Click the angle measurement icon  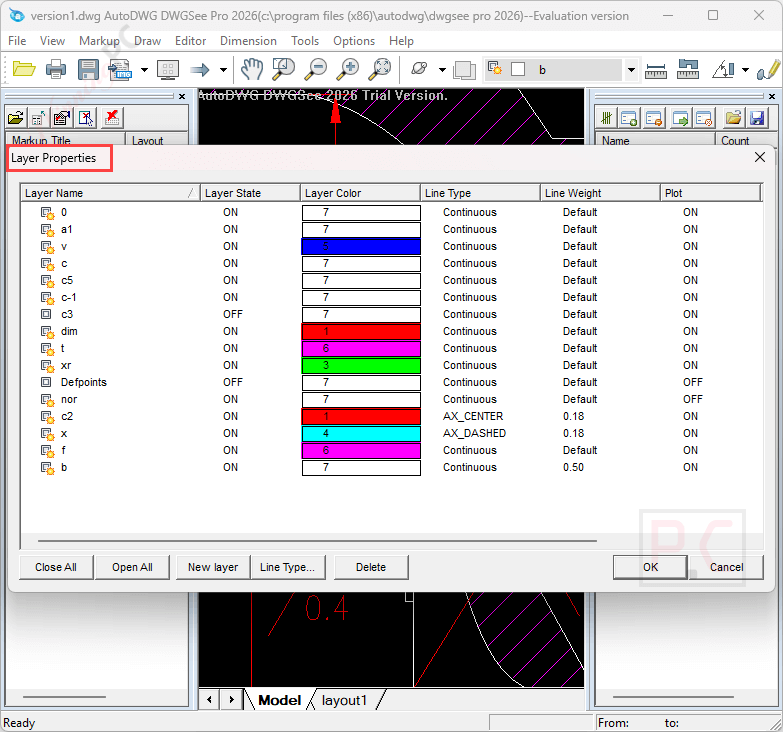point(723,69)
